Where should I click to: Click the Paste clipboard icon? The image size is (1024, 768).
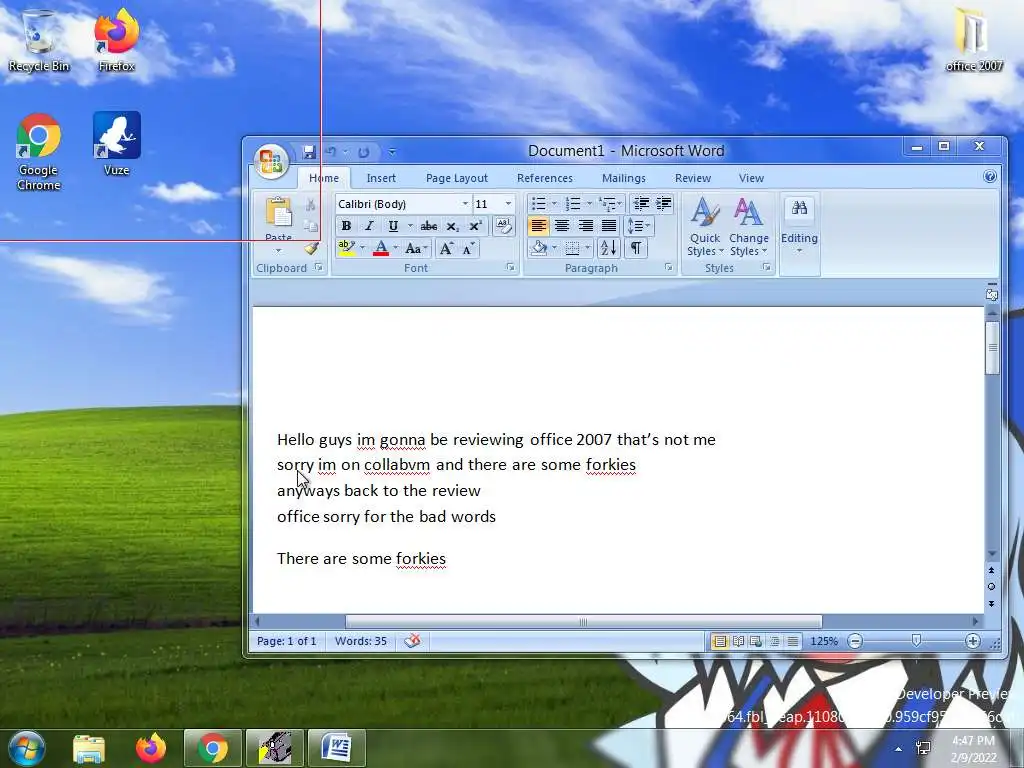coord(279,213)
